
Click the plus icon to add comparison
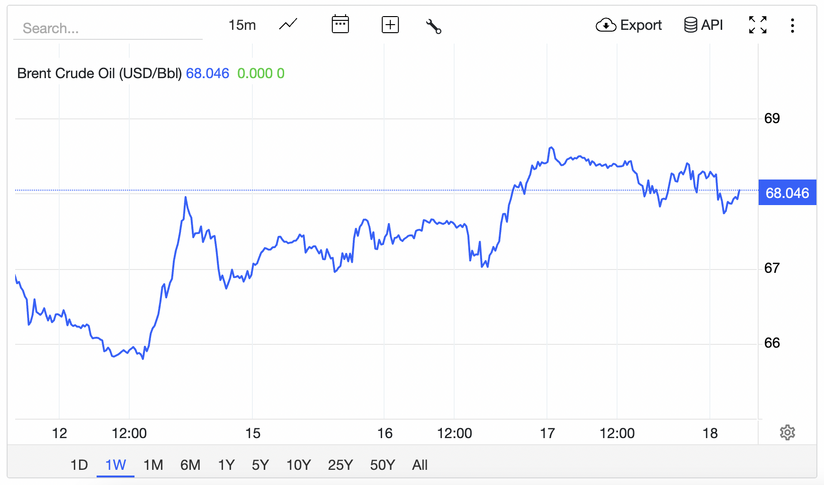[x=390, y=25]
